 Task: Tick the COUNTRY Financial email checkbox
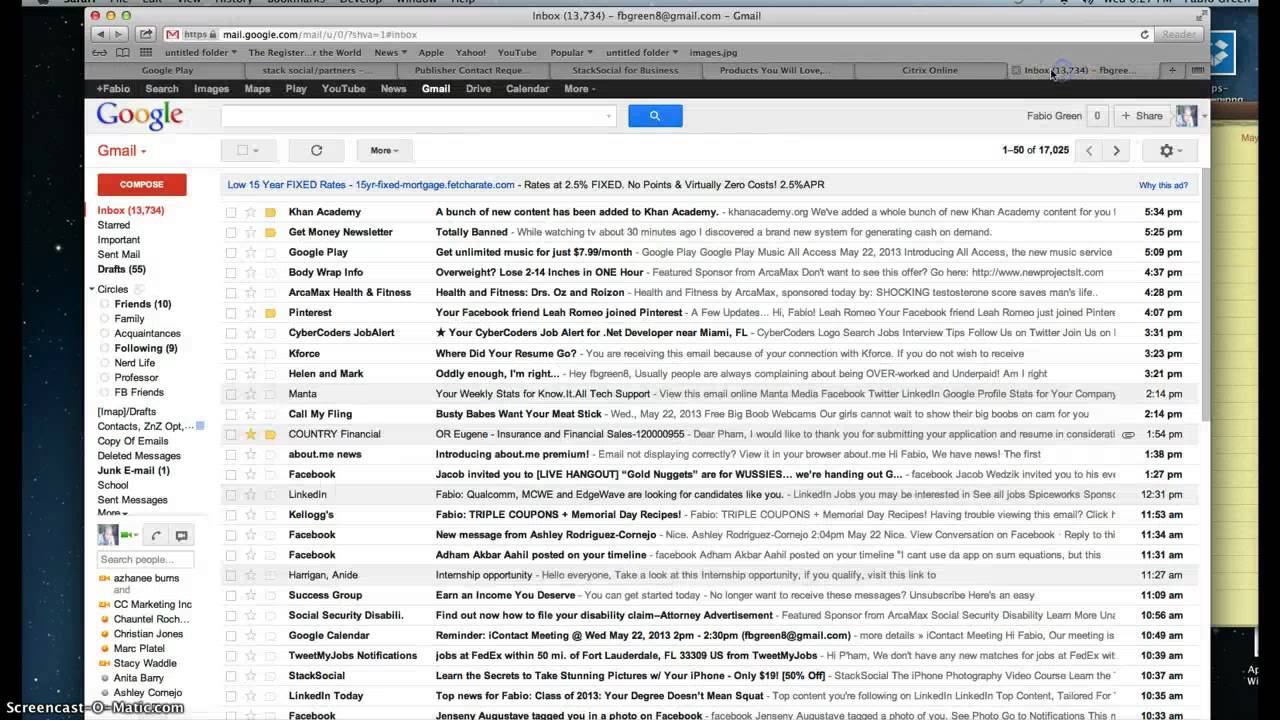(231, 434)
